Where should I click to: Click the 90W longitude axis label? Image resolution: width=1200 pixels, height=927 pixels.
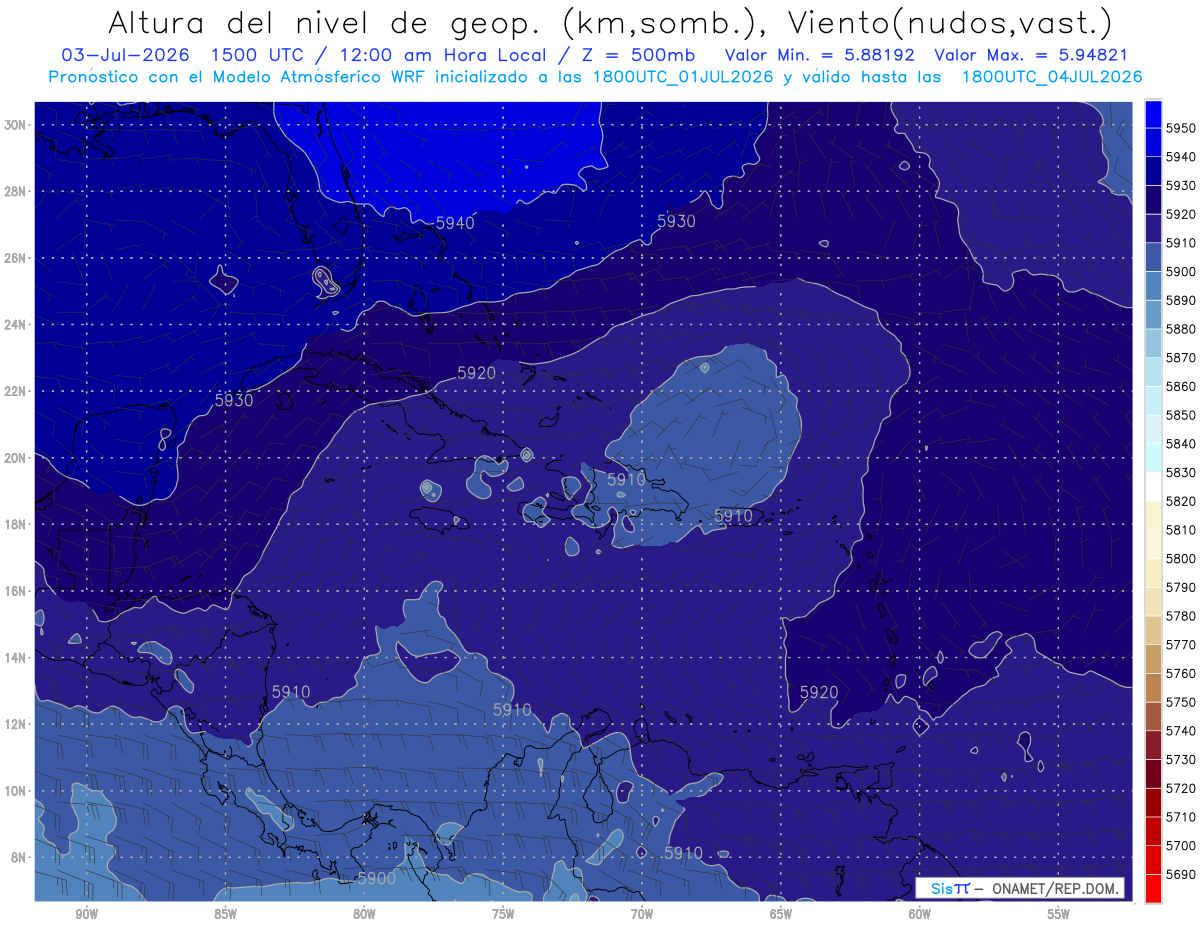click(x=86, y=914)
